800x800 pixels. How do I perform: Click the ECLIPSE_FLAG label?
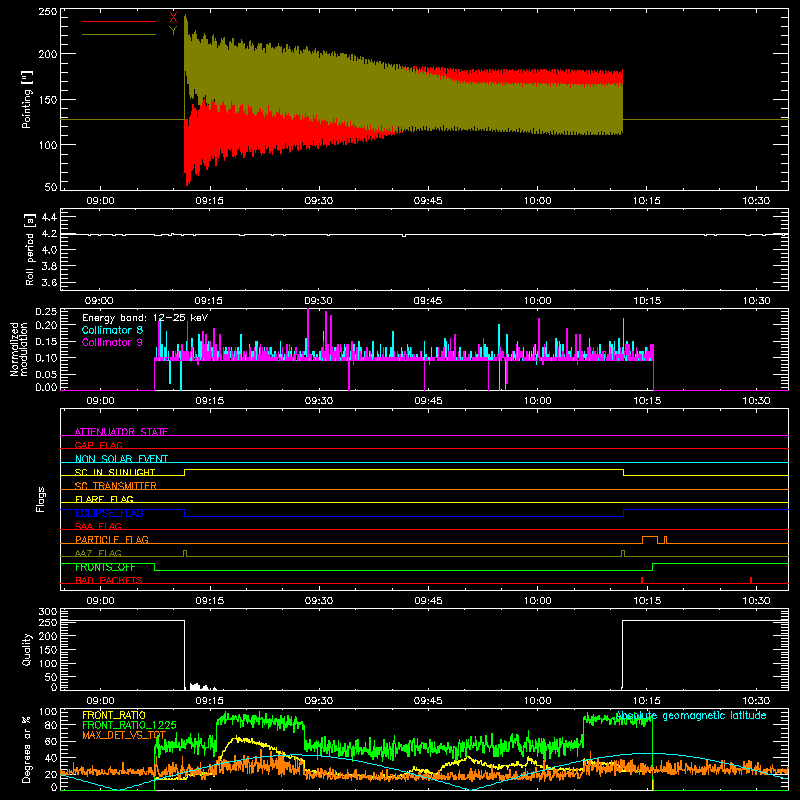(x=109, y=513)
